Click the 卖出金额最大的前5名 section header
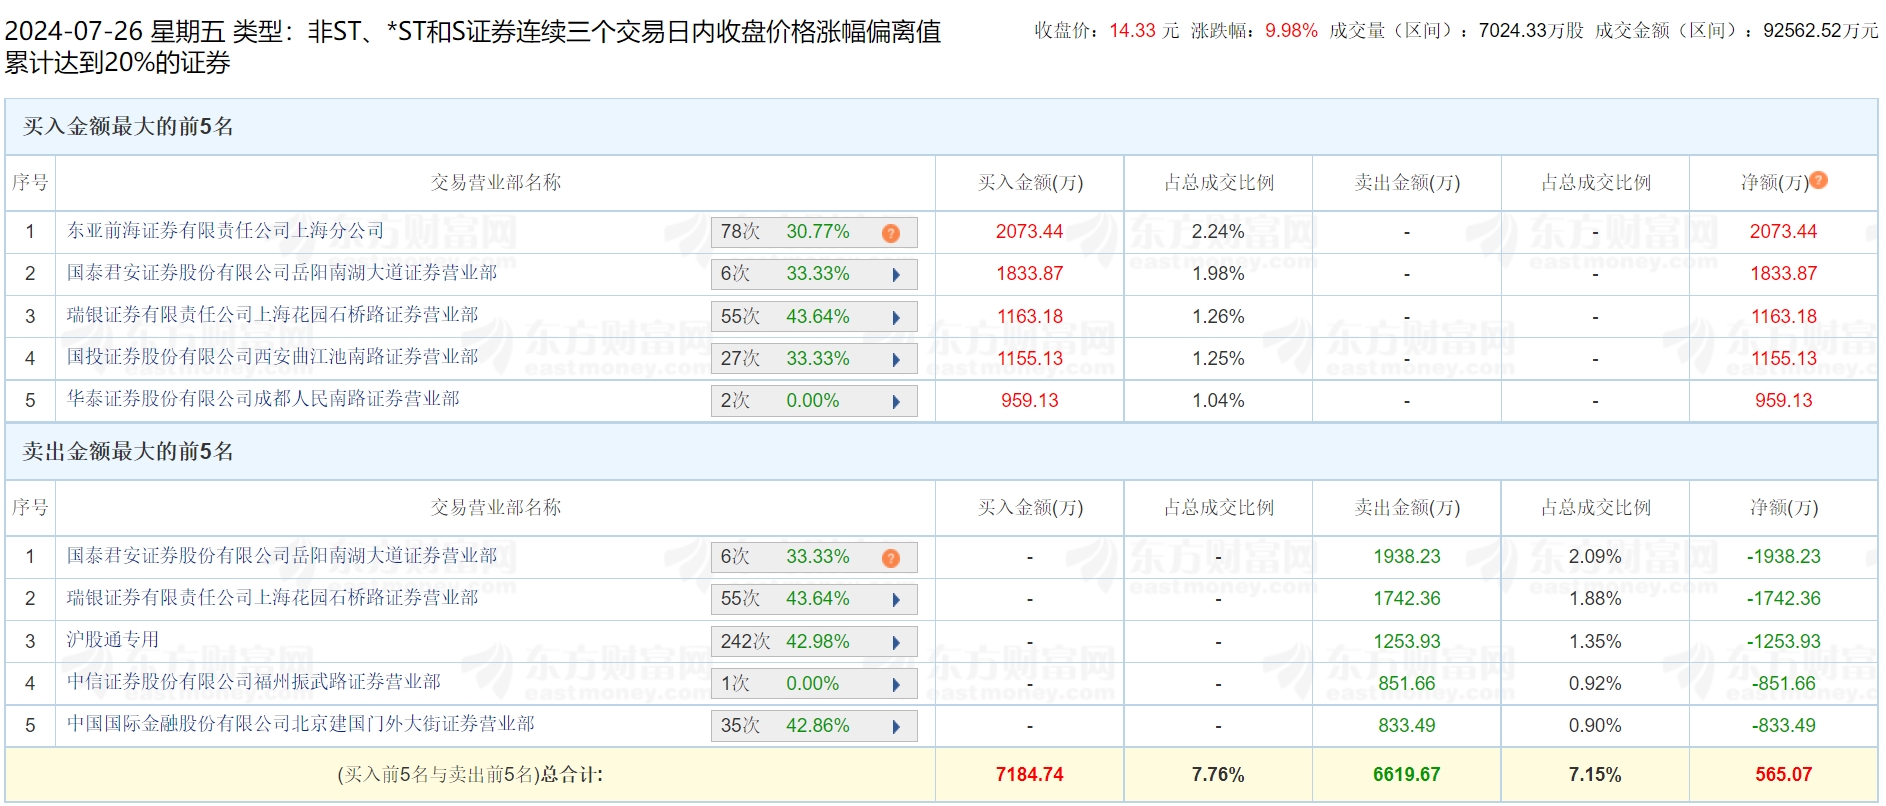The image size is (1886, 806). point(128,452)
